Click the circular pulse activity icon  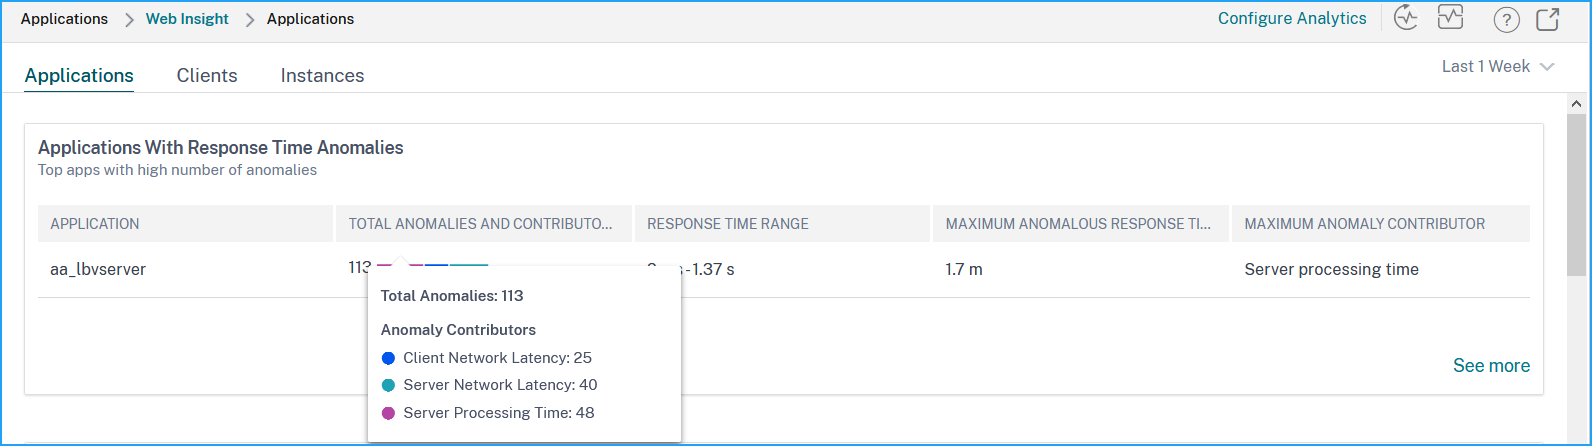point(1407,18)
